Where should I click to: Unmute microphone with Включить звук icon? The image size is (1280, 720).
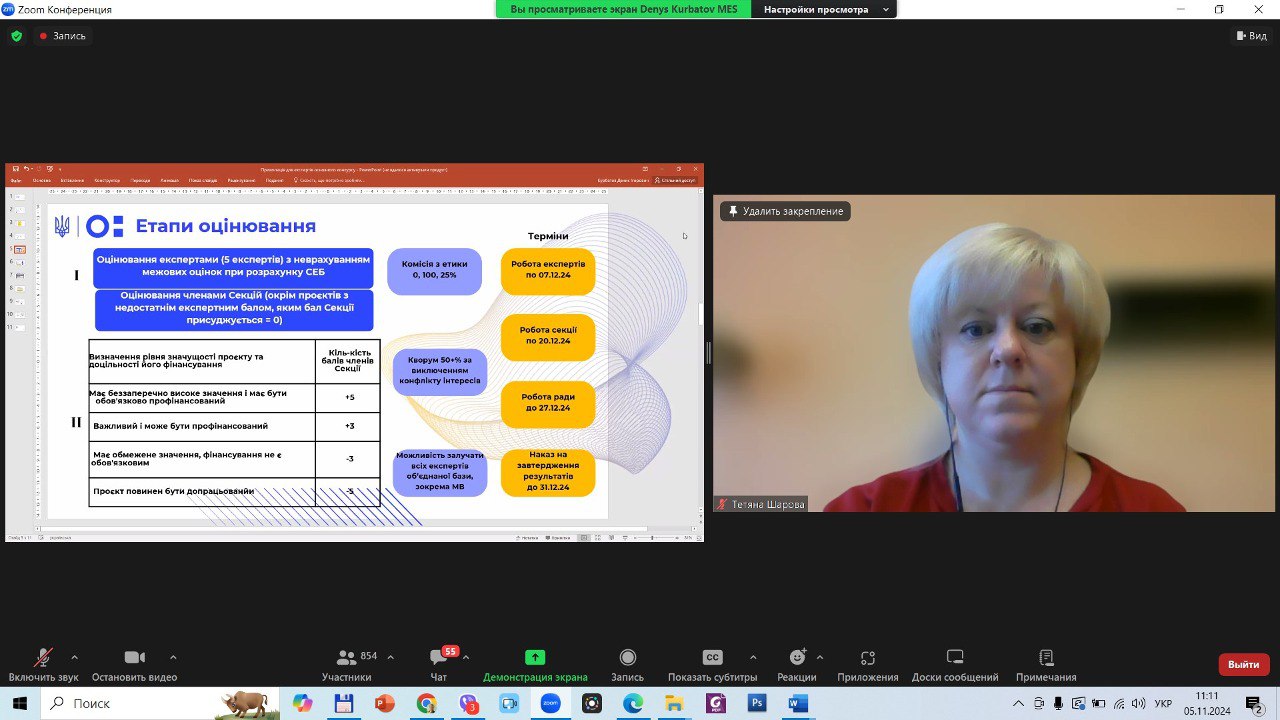tap(43, 658)
